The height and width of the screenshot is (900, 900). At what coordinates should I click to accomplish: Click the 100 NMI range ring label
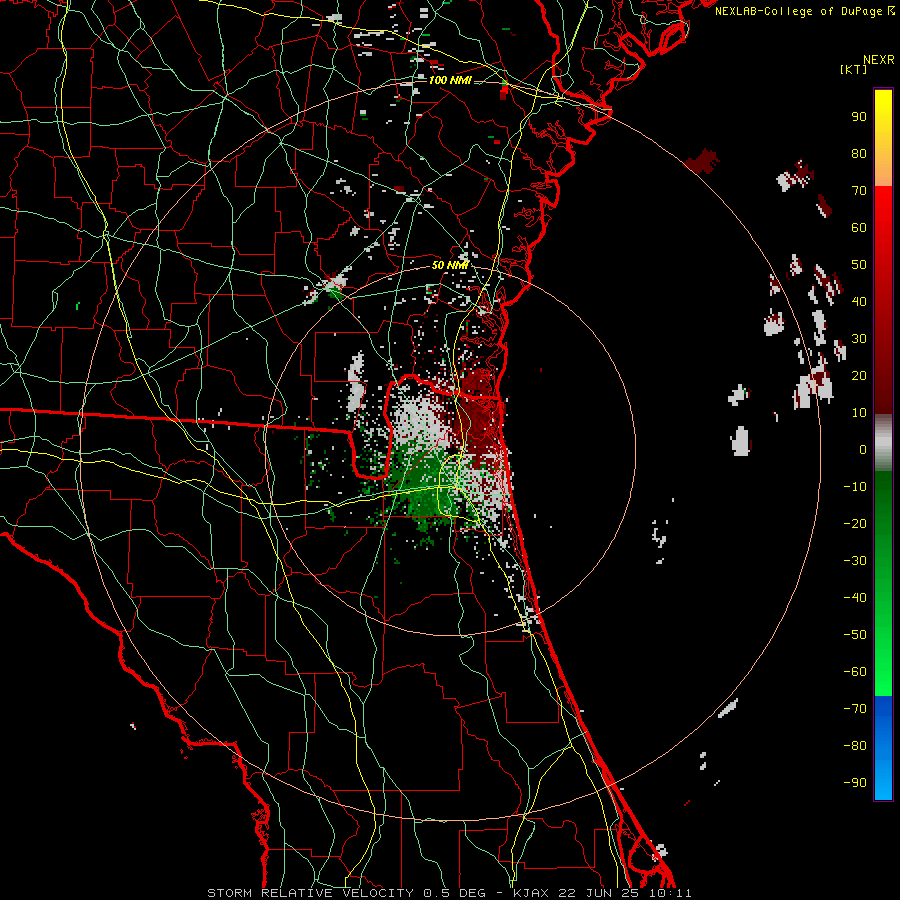coord(450,80)
